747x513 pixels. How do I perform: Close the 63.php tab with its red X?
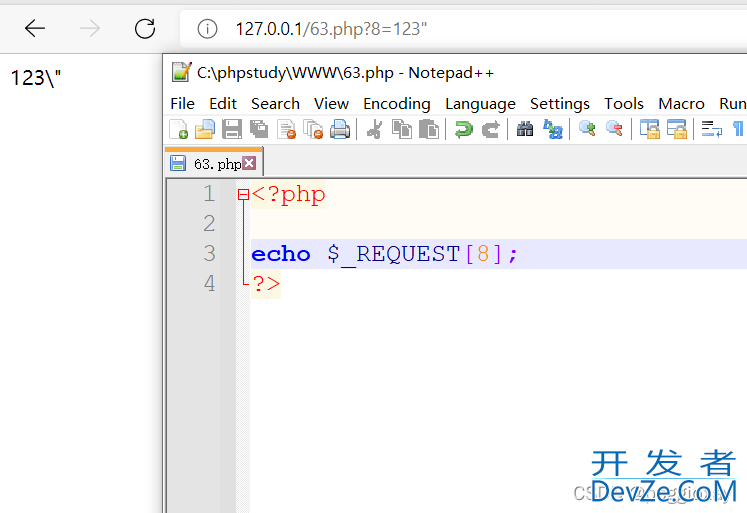249,163
